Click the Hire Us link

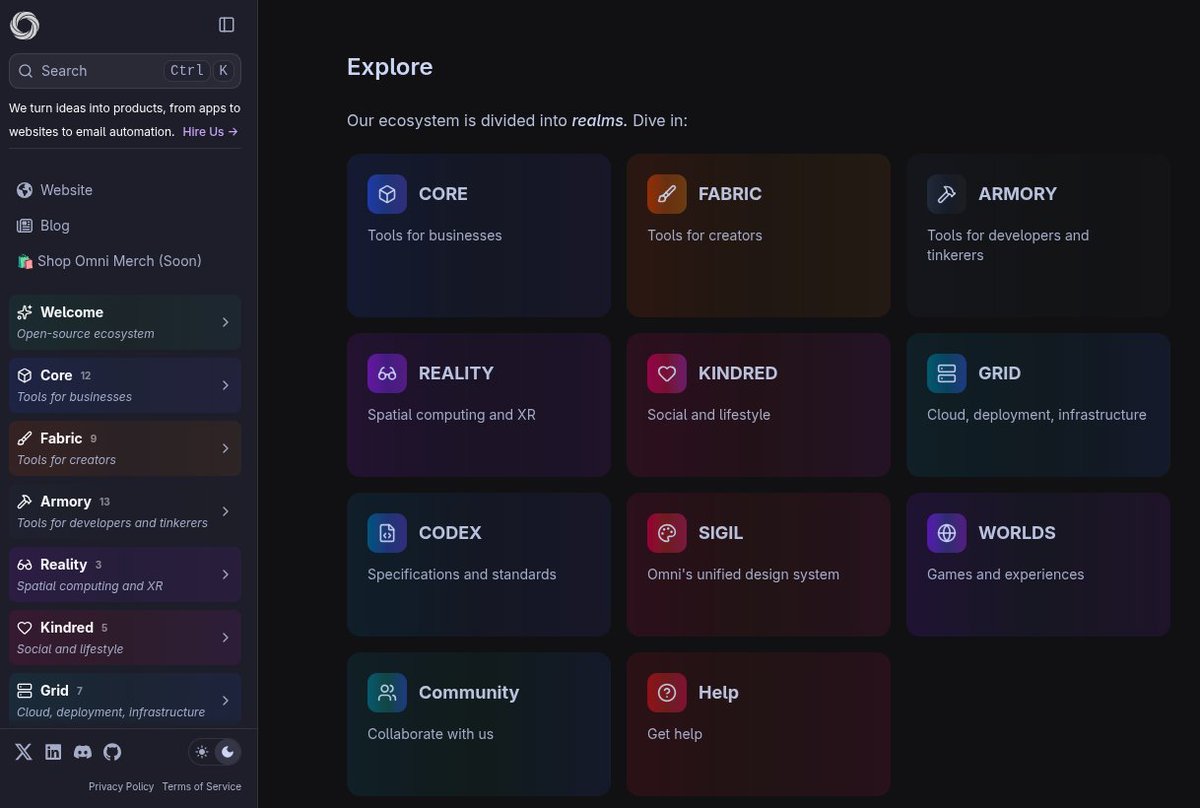(210, 132)
